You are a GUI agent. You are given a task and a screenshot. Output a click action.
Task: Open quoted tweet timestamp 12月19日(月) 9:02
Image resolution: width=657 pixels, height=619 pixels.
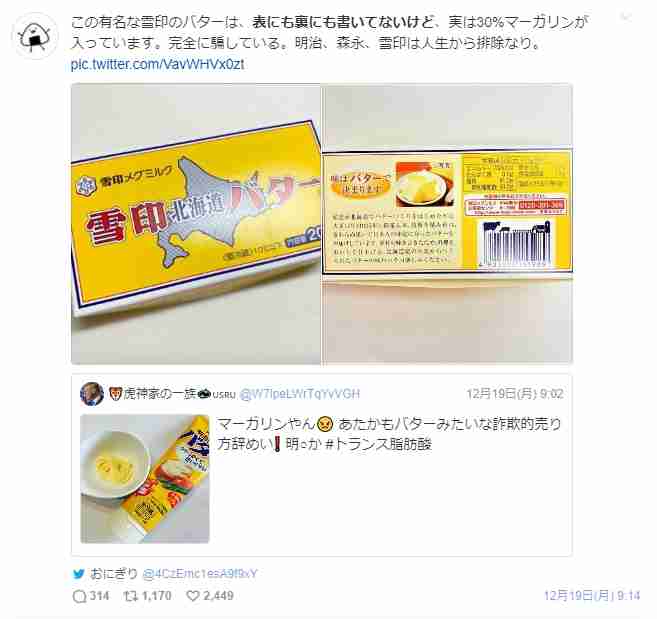tap(515, 394)
